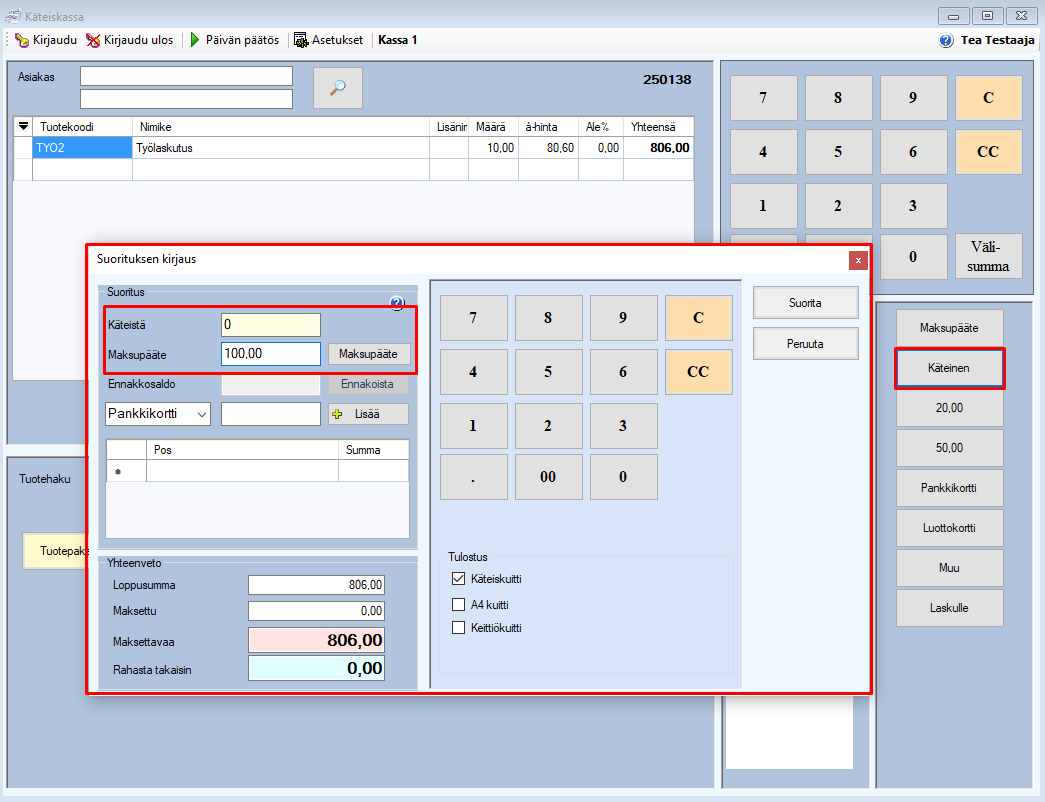Click the magnifier customer search icon

pos(337,88)
